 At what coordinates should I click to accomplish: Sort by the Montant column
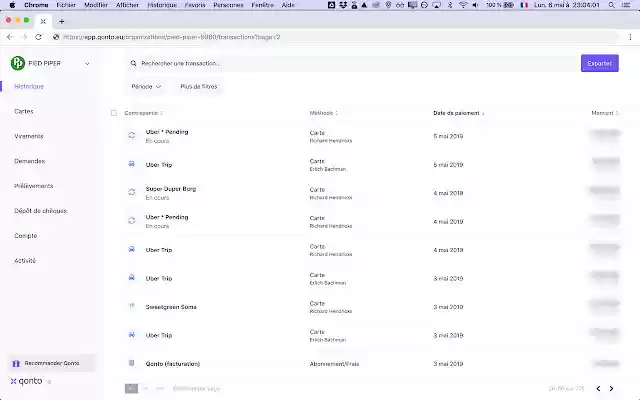coord(605,113)
